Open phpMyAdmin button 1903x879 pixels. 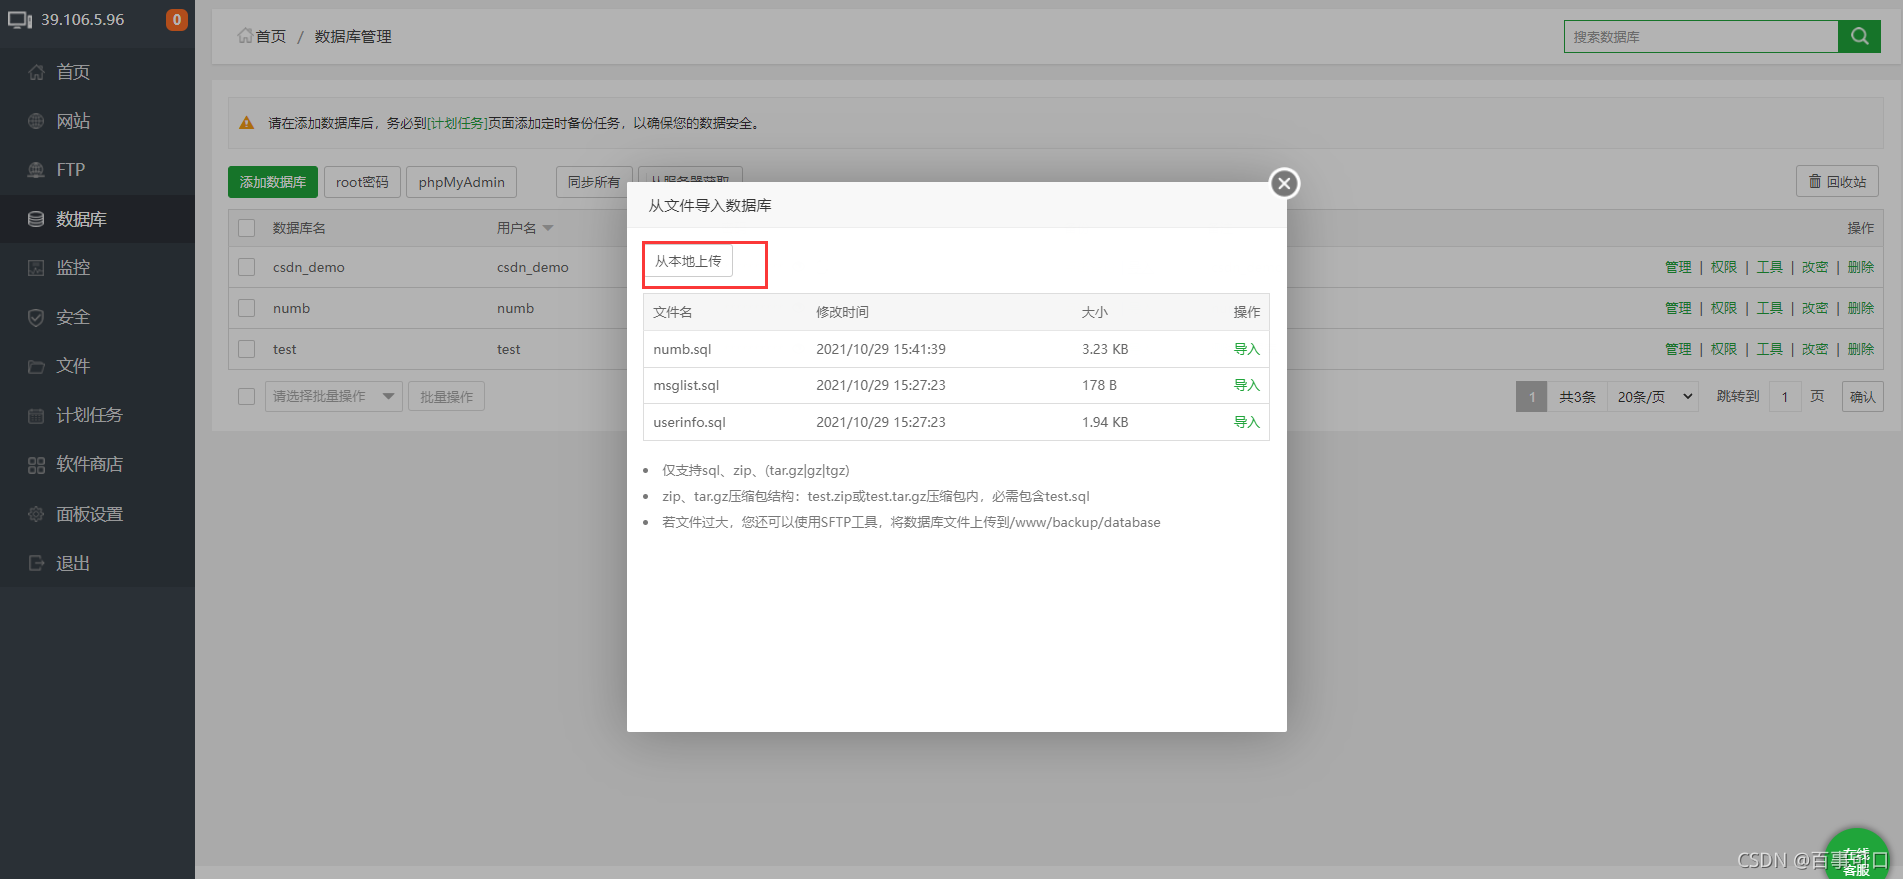pos(462,182)
